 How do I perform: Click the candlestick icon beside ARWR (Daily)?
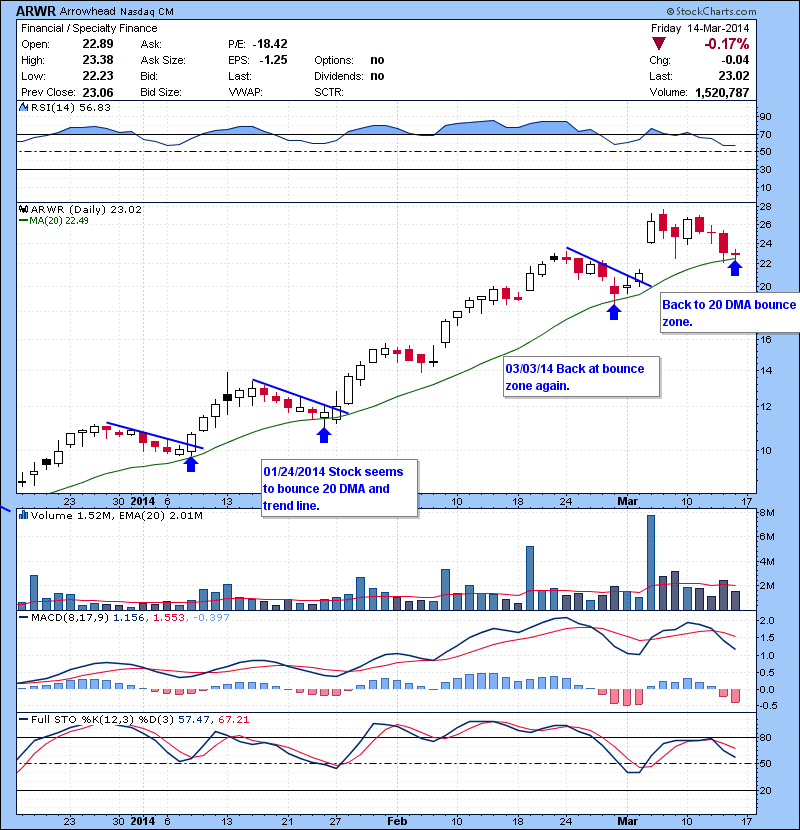point(24,209)
